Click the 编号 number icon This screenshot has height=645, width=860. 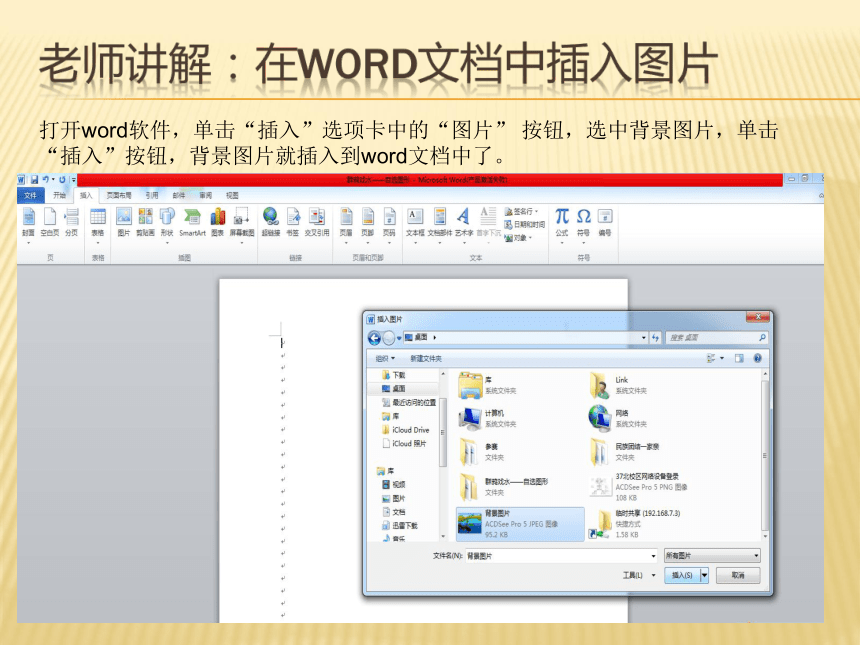[605, 222]
